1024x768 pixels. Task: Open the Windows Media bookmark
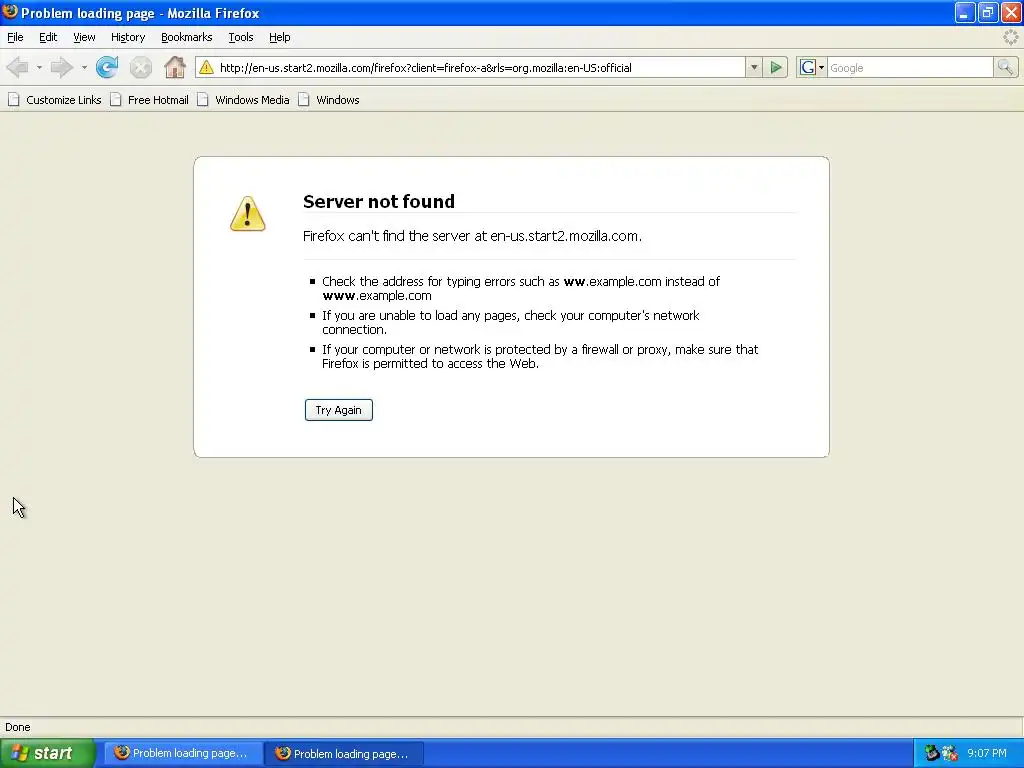244,100
